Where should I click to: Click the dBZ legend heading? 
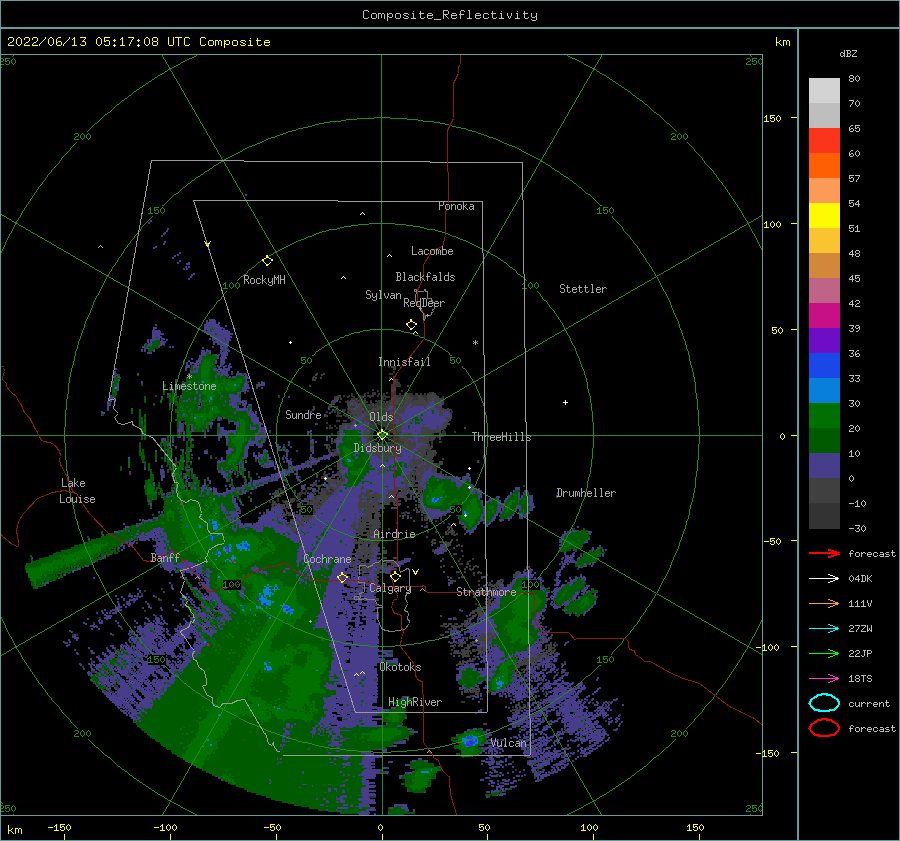[848, 54]
